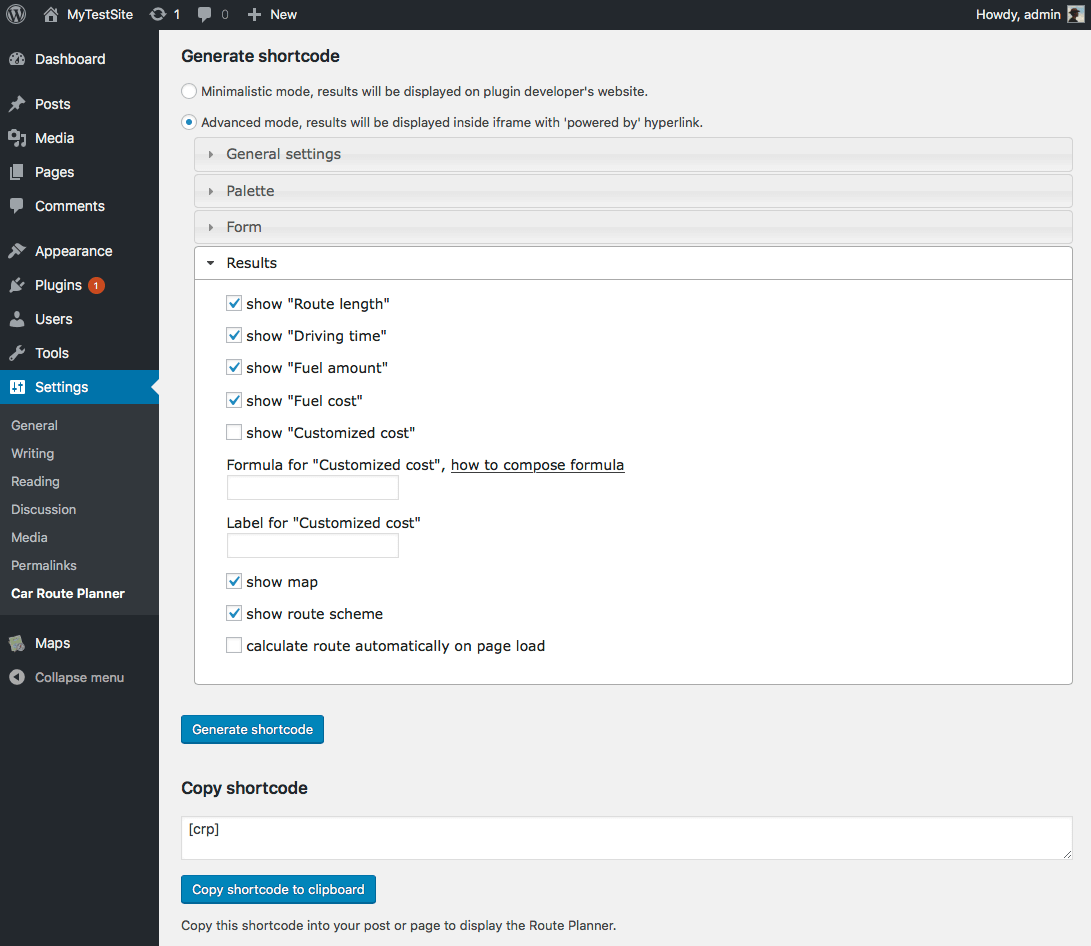1091x946 pixels.
Task: Open the Appearance menu
Action: 73,251
